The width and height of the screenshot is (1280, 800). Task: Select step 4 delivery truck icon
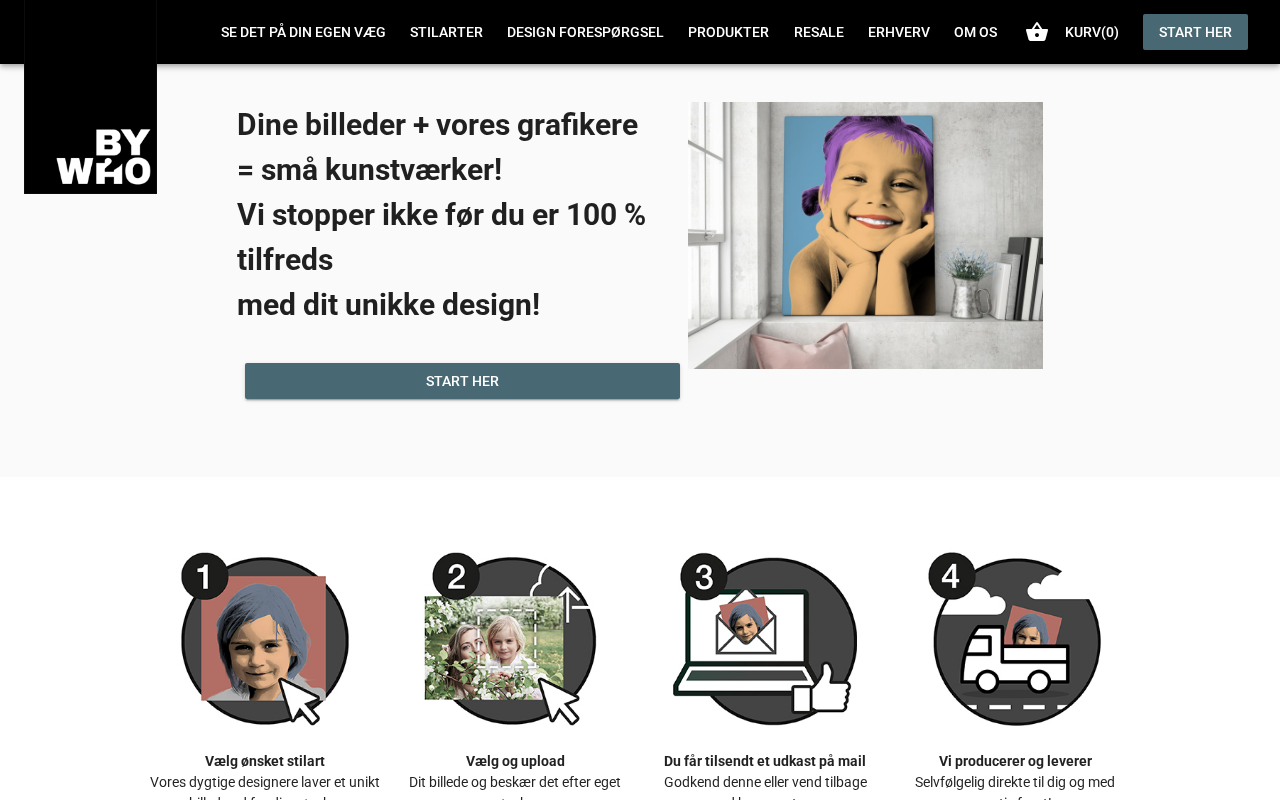1015,639
